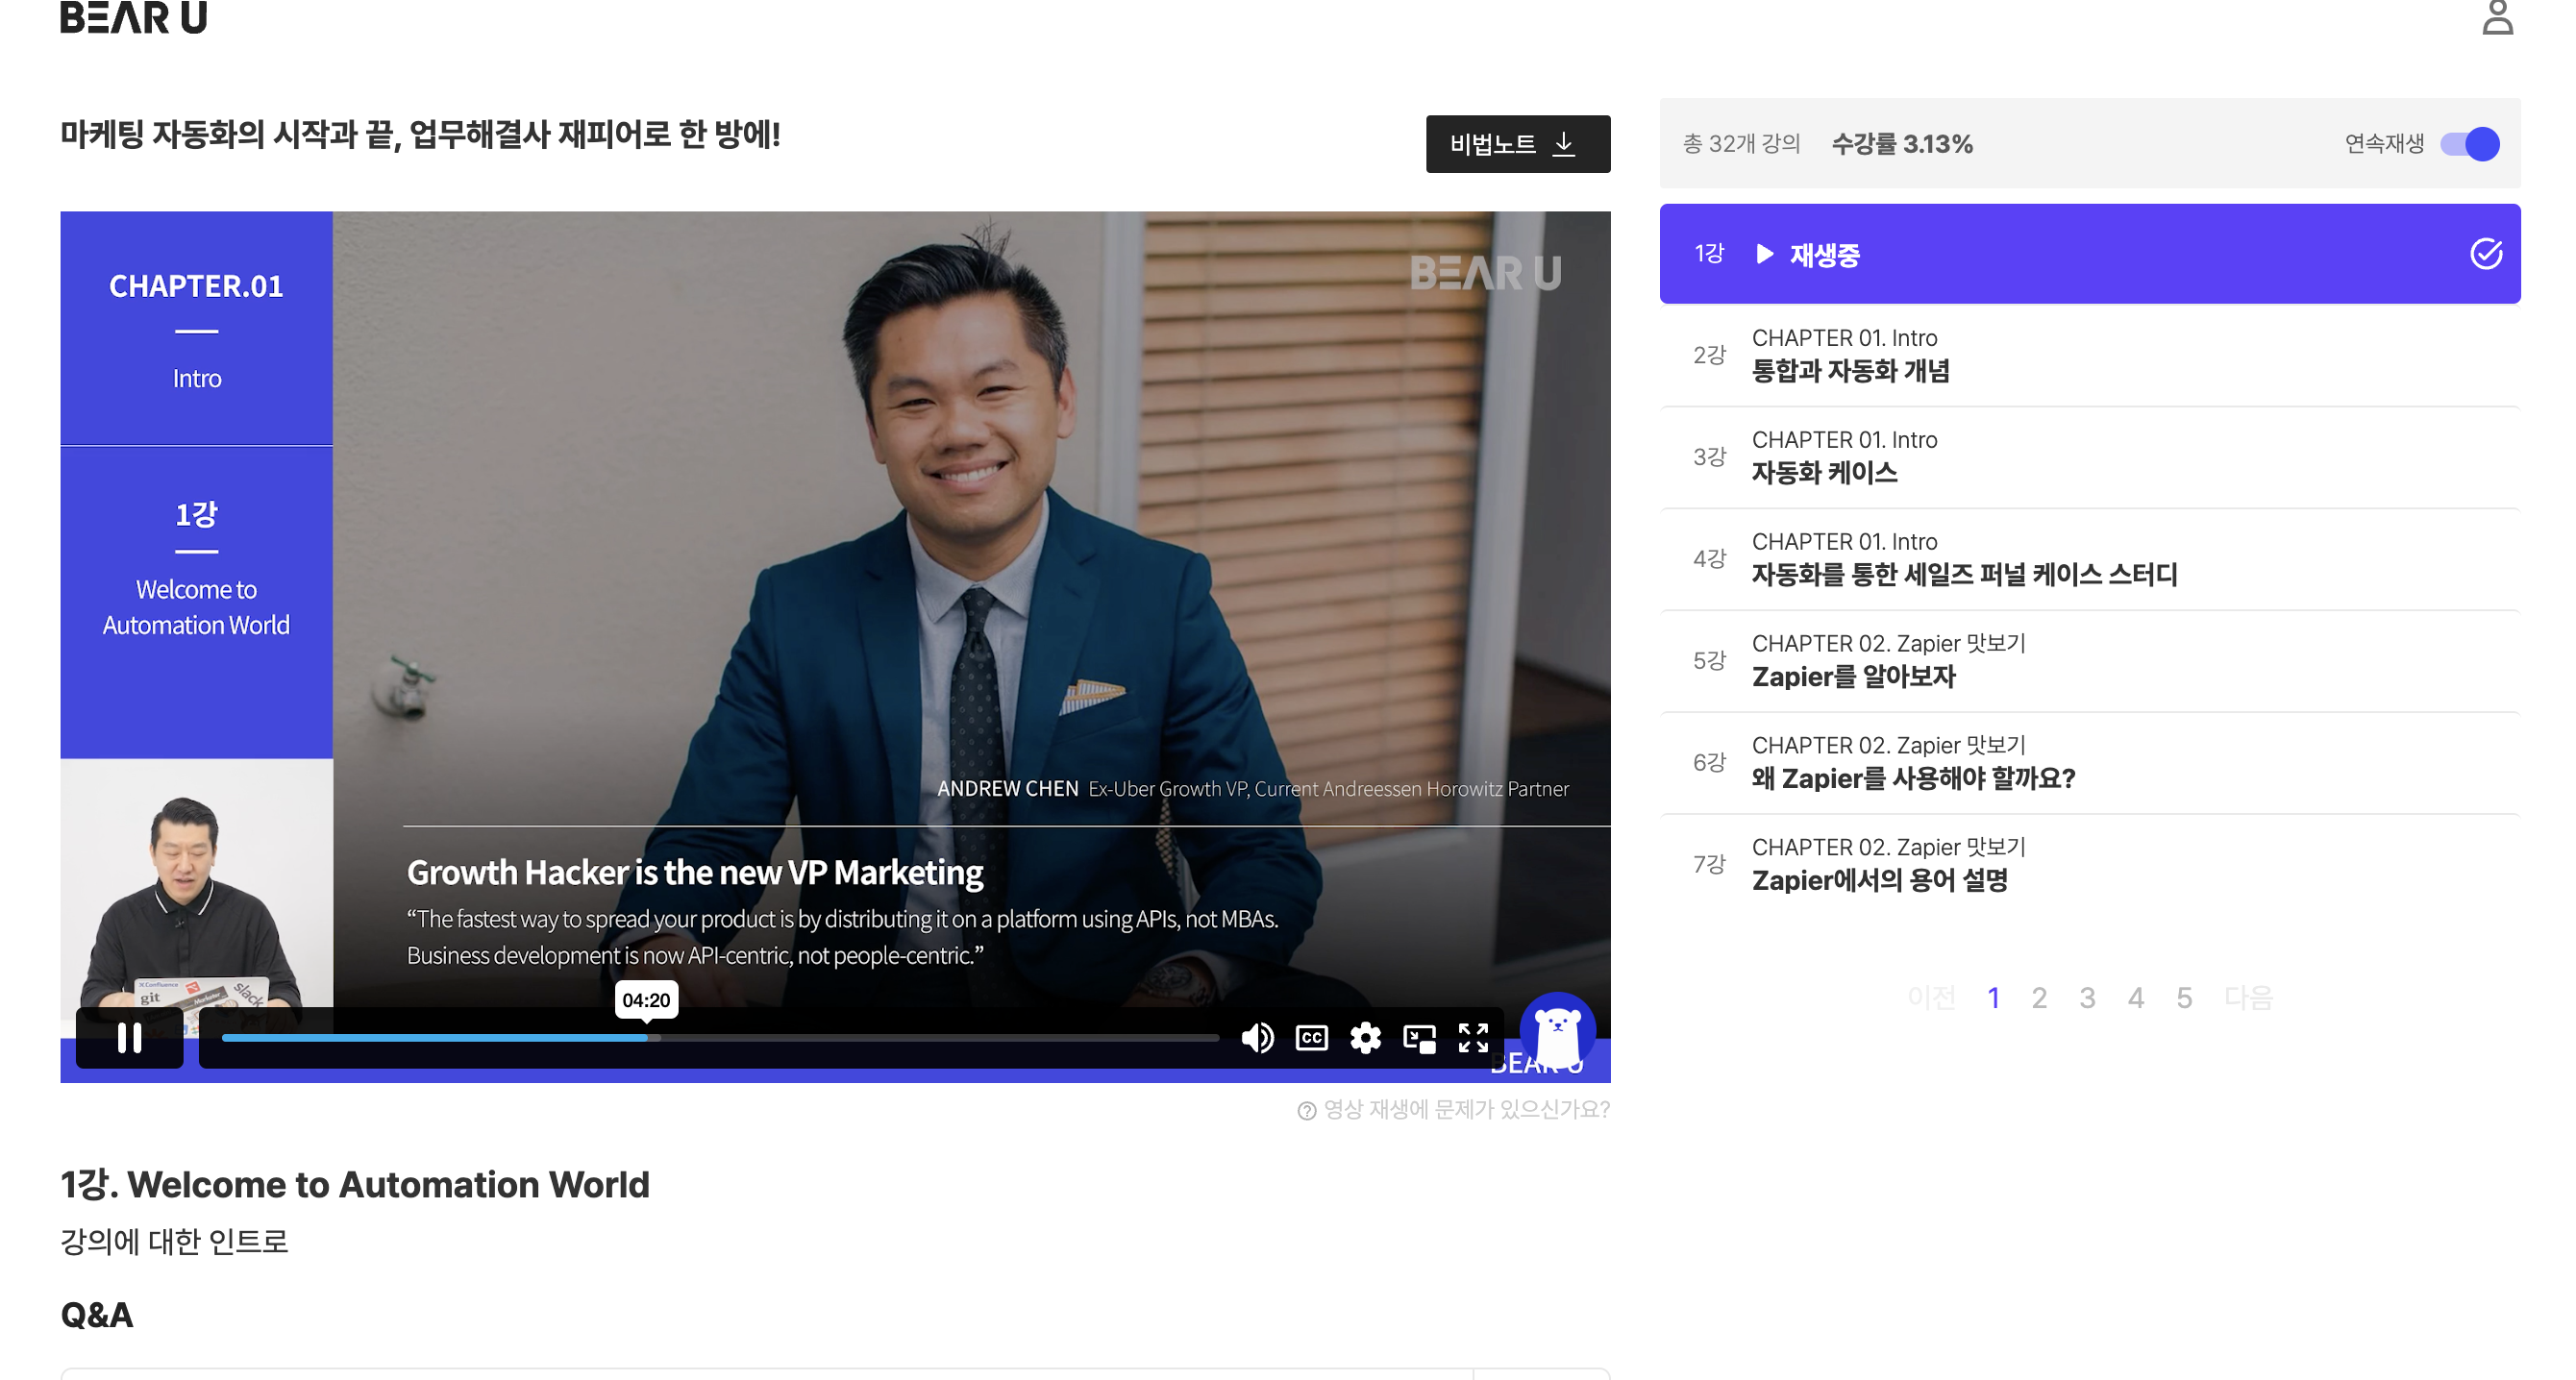Go to lecture list page 5
Screen dimensions: 2576x1380
(2184, 997)
